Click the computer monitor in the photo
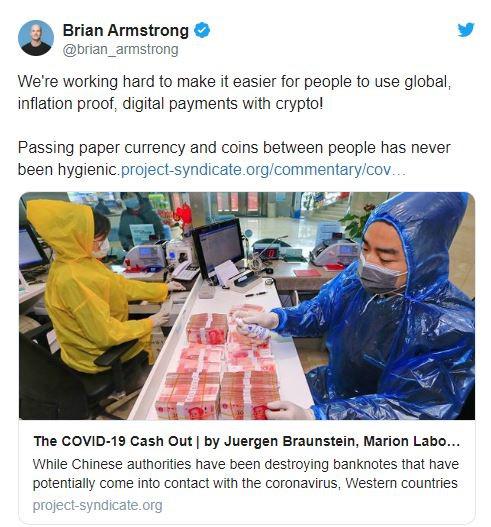Screen dimensions: 491x527 pos(218,247)
